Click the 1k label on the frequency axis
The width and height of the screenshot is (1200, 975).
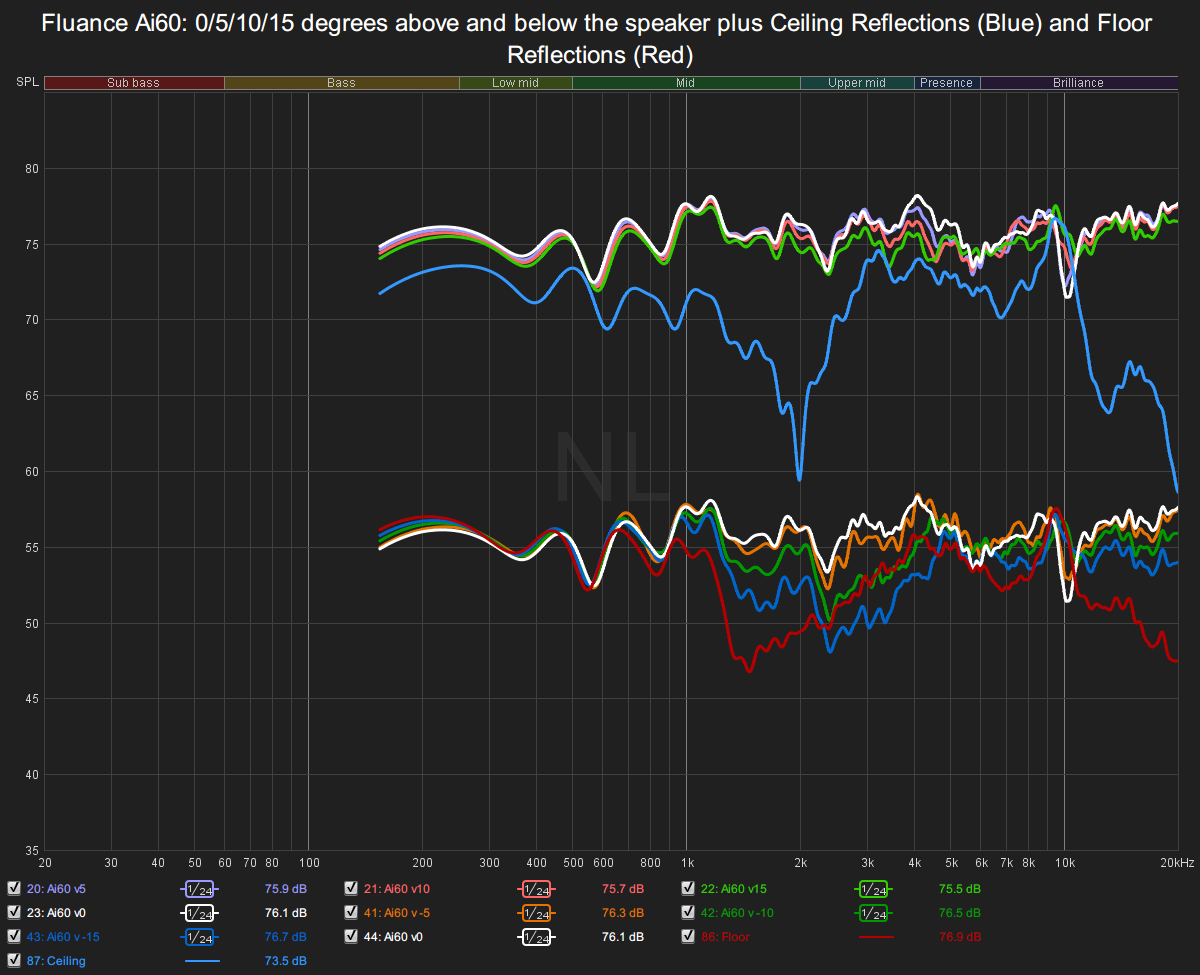pos(686,862)
